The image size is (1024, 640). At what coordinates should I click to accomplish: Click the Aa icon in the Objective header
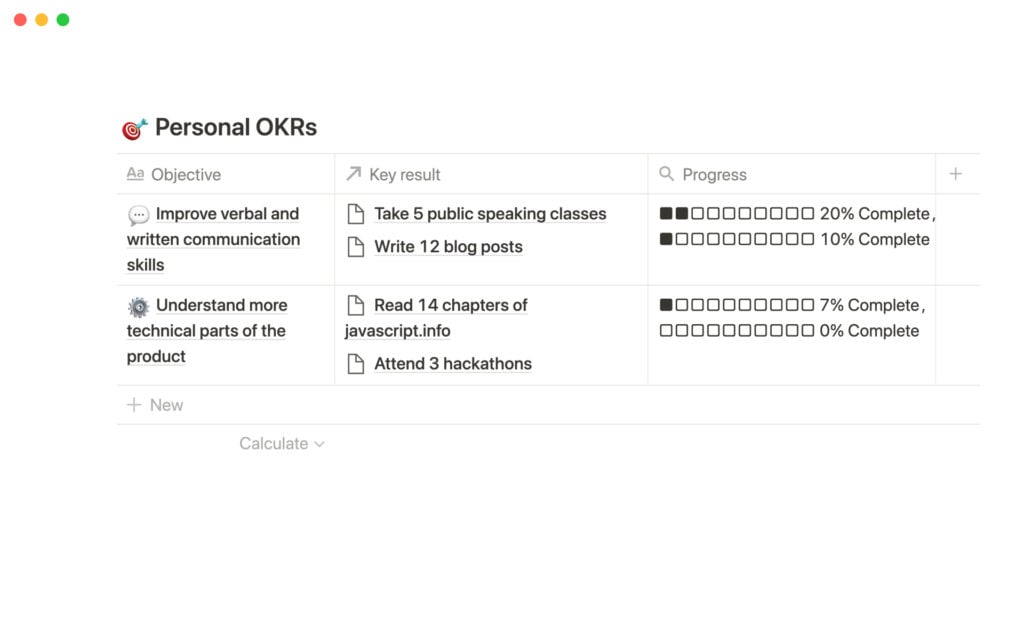point(135,174)
